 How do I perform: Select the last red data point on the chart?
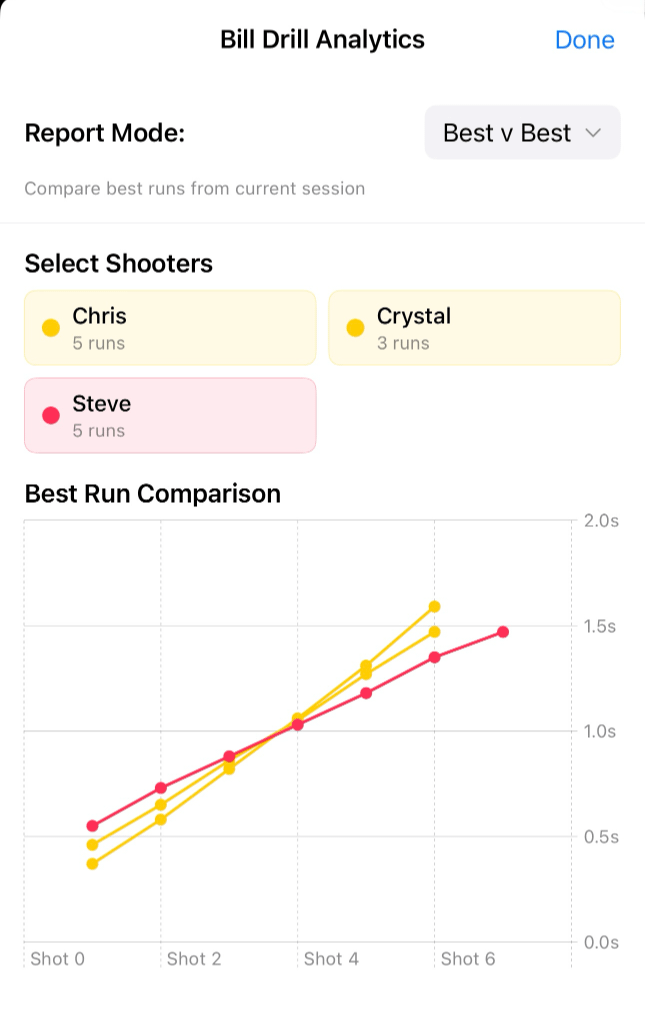tap(503, 632)
